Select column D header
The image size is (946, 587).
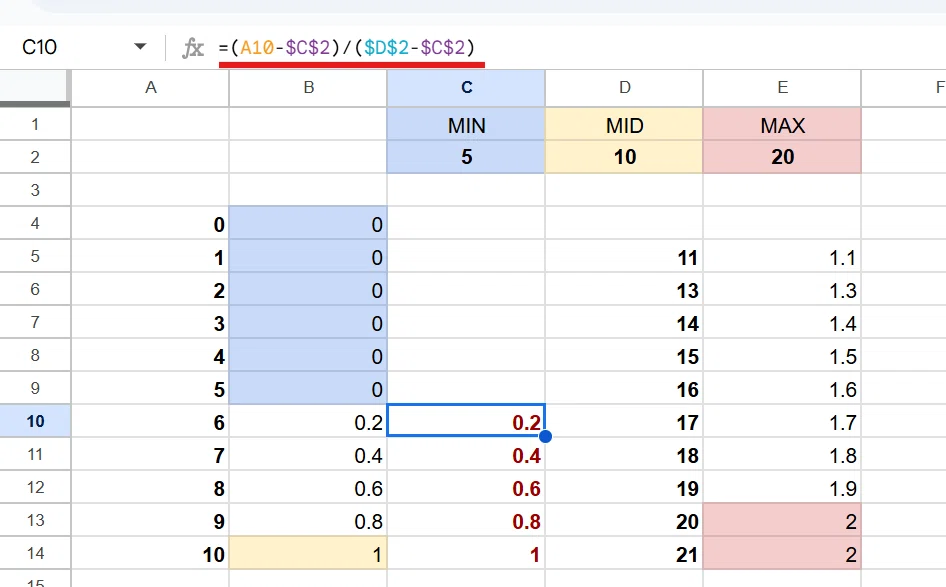[x=624, y=88]
